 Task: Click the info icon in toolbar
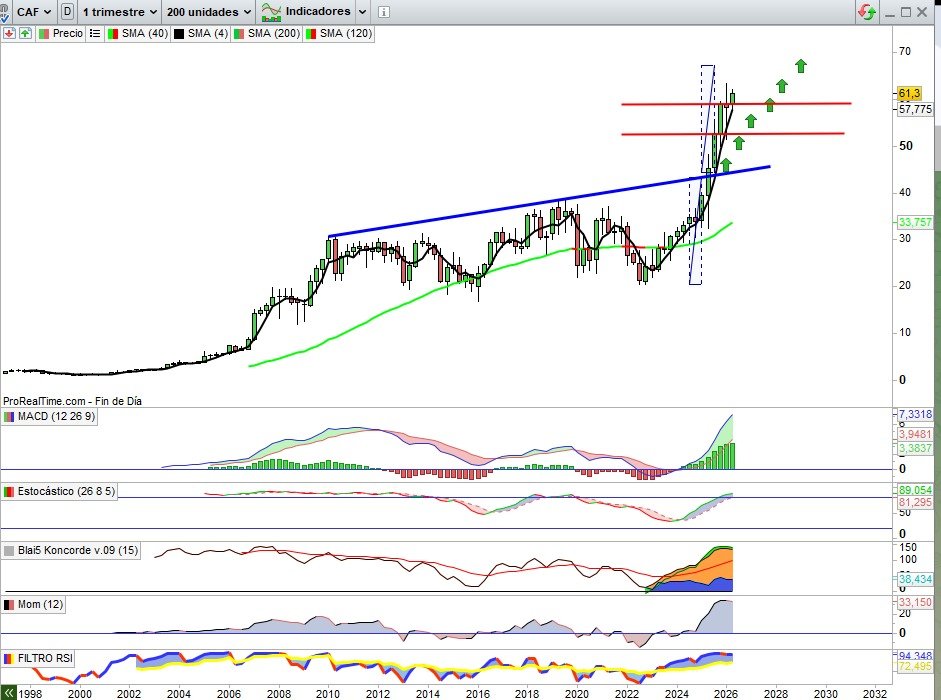384,12
